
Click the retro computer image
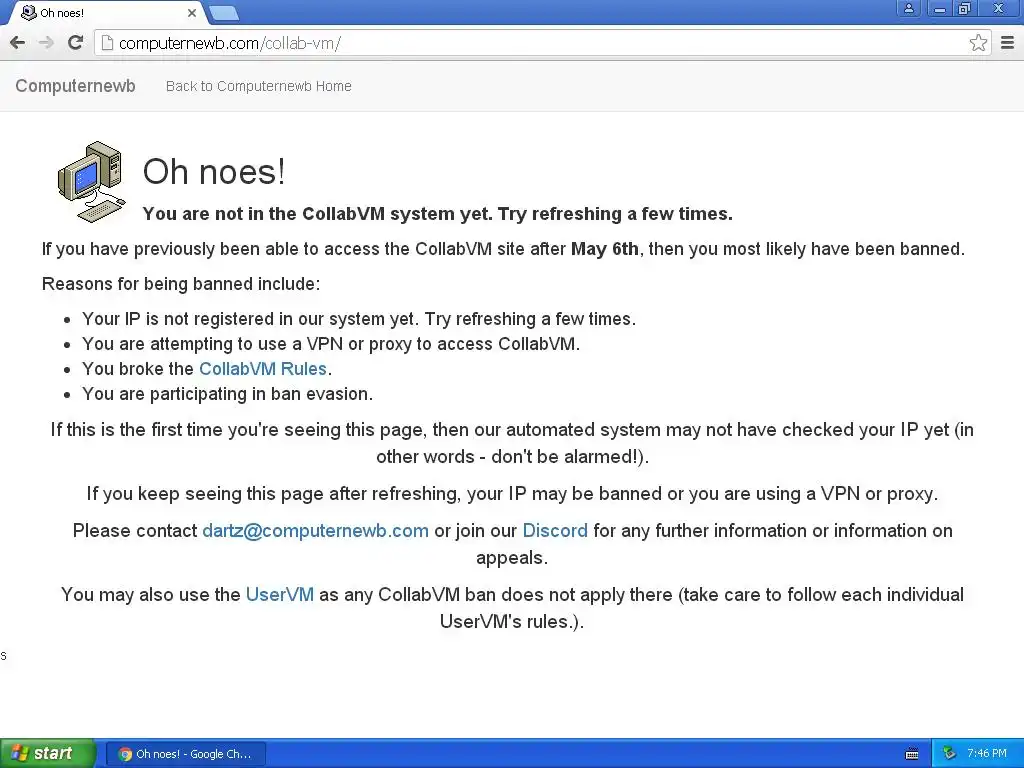91,182
